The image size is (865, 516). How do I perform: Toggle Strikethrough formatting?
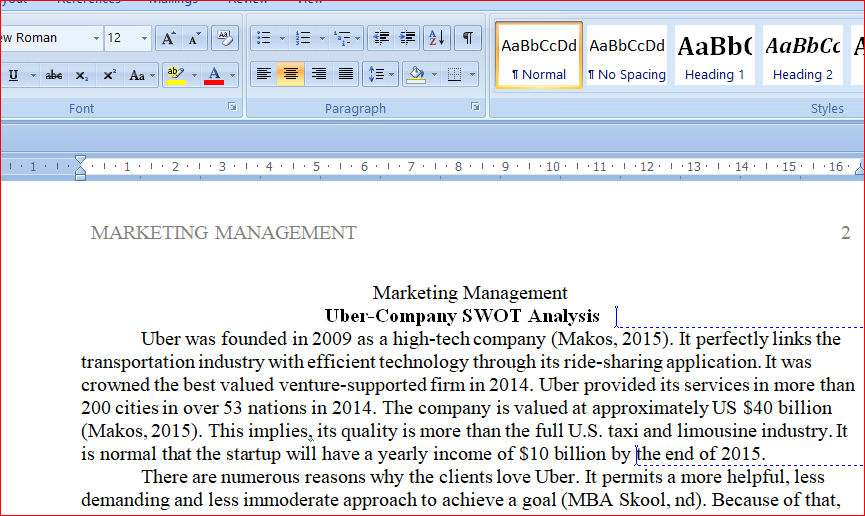[x=54, y=75]
